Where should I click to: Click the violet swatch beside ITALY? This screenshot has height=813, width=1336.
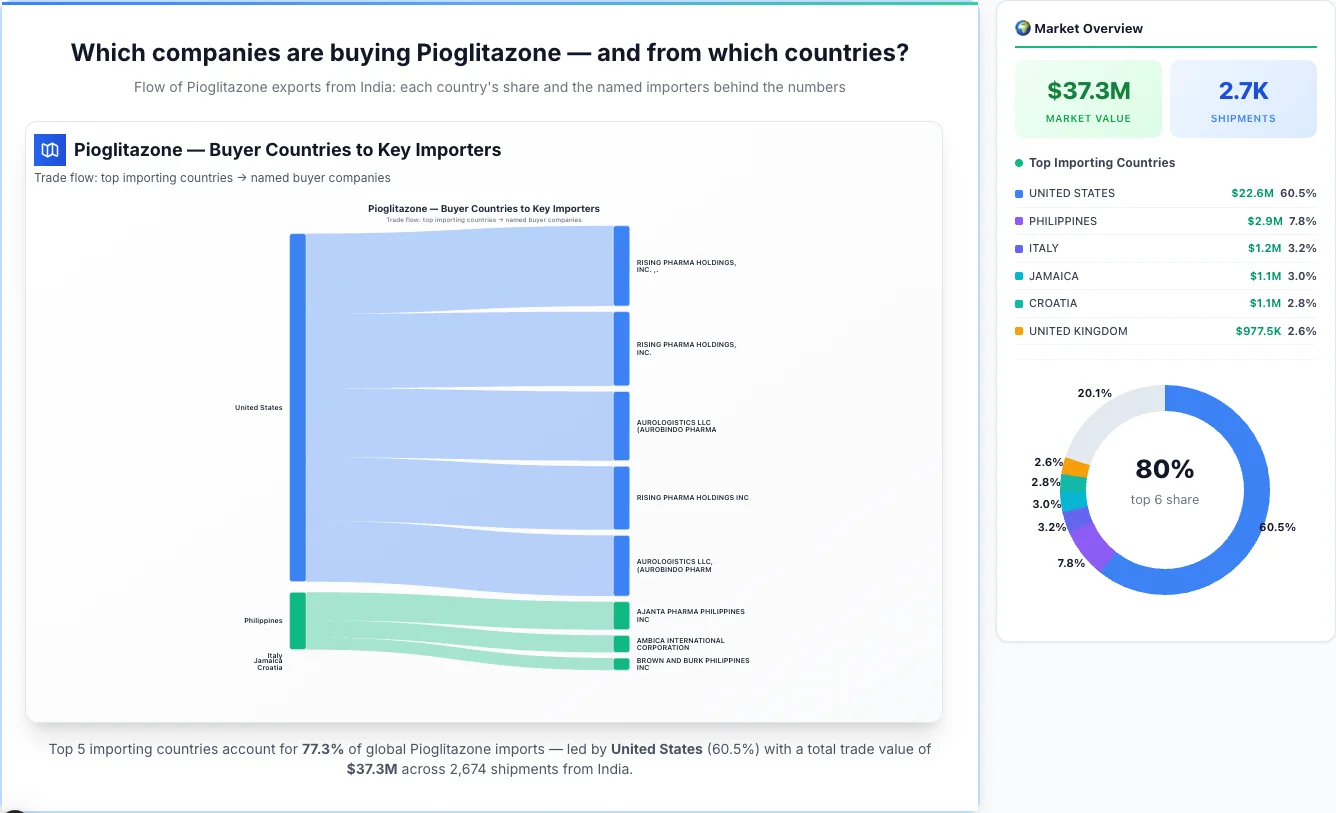(x=1019, y=249)
